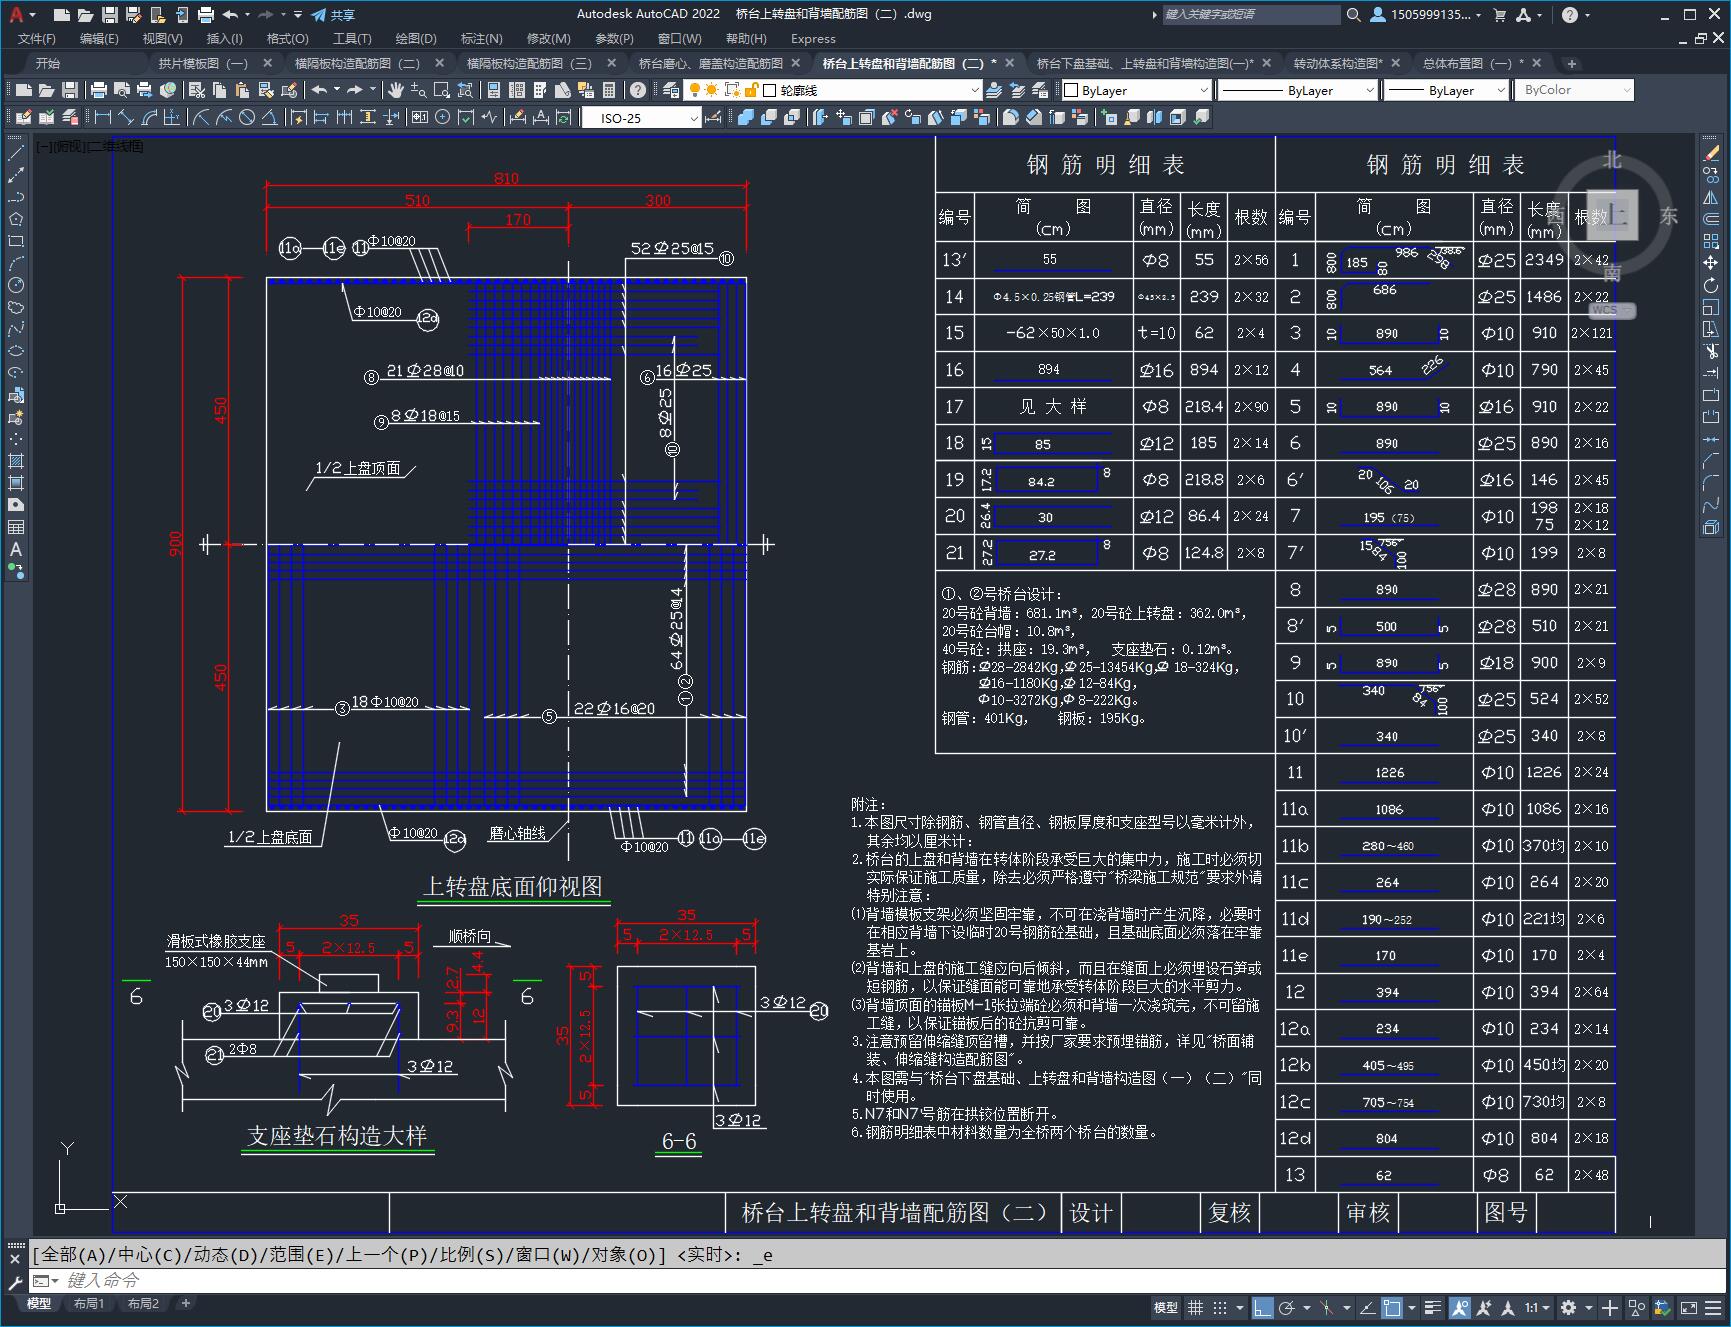This screenshot has width=1731, height=1327.
Task: Toggle annotation visibility in the status bar
Action: [1460, 1307]
